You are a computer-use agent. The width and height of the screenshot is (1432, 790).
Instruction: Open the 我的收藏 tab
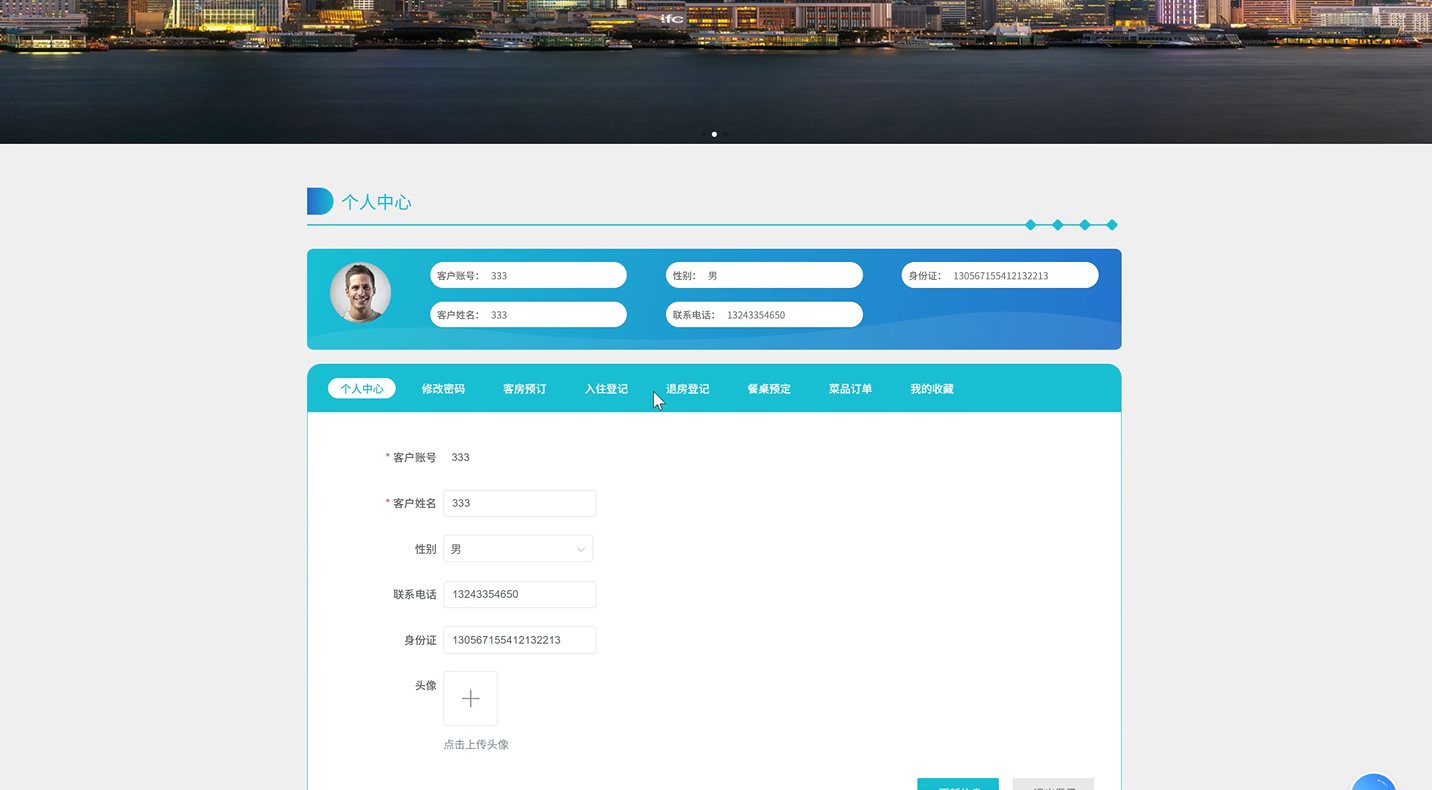(x=931, y=389)
